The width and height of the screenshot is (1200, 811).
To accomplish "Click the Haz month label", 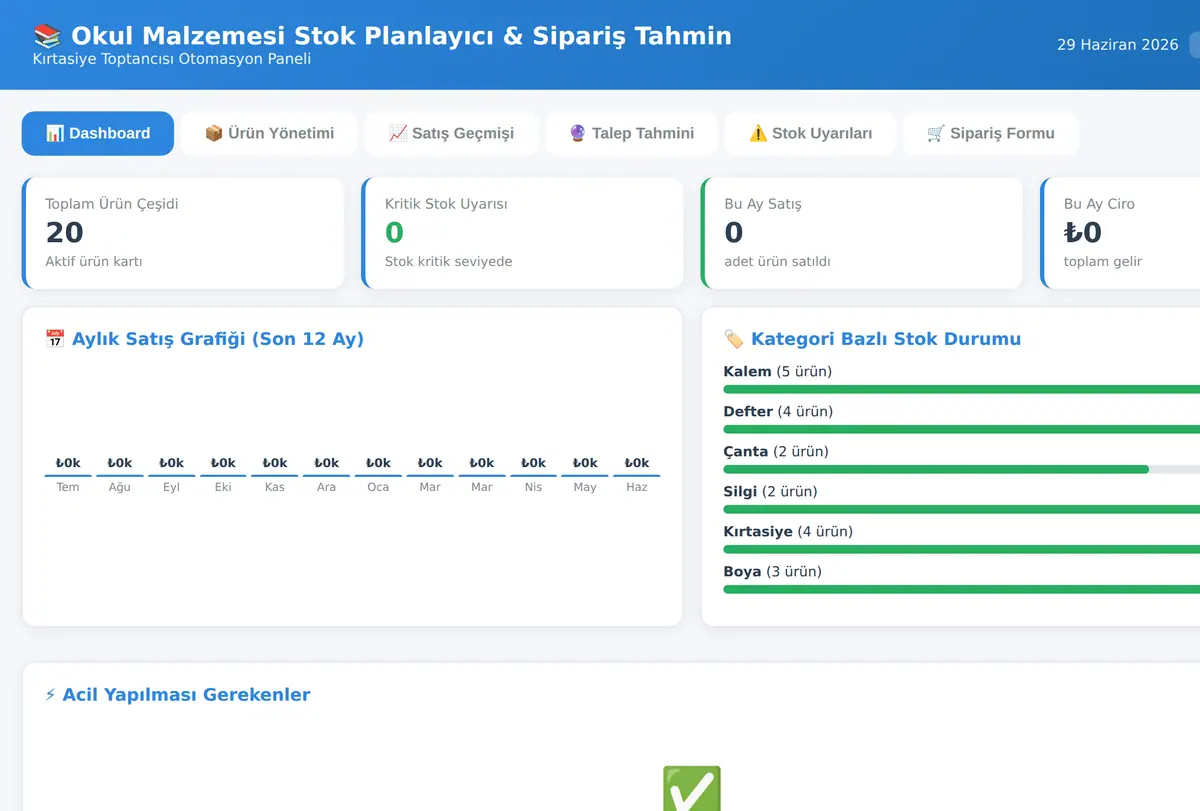I will 637,487.
